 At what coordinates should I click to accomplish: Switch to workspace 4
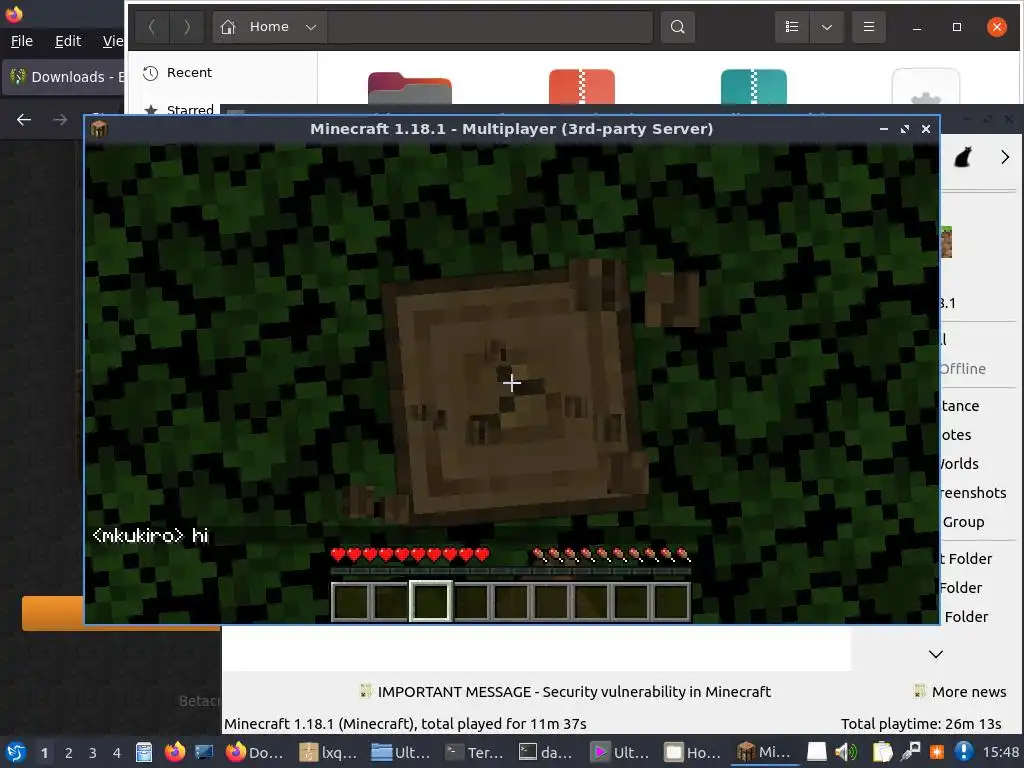117,753
